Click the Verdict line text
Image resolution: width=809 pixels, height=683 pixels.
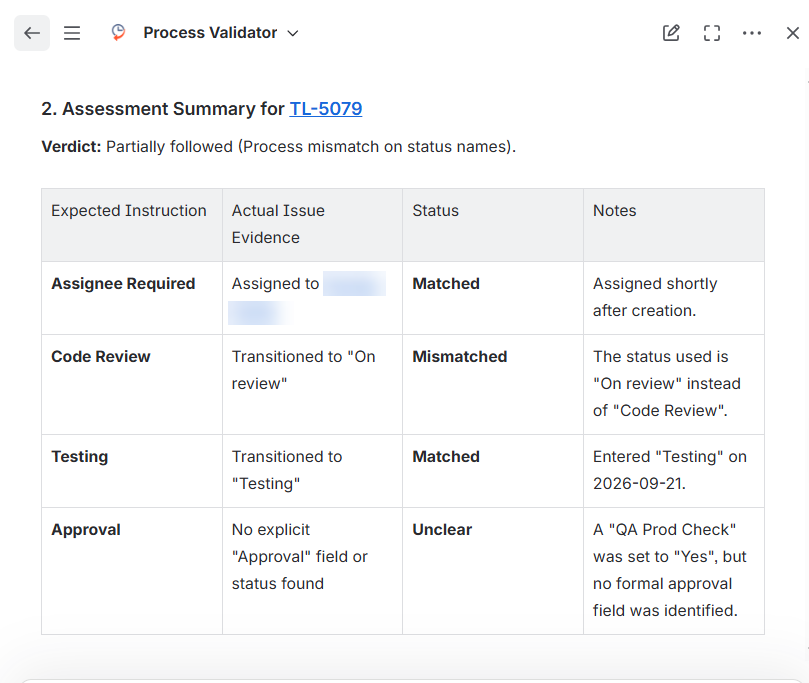pos(279,147)
